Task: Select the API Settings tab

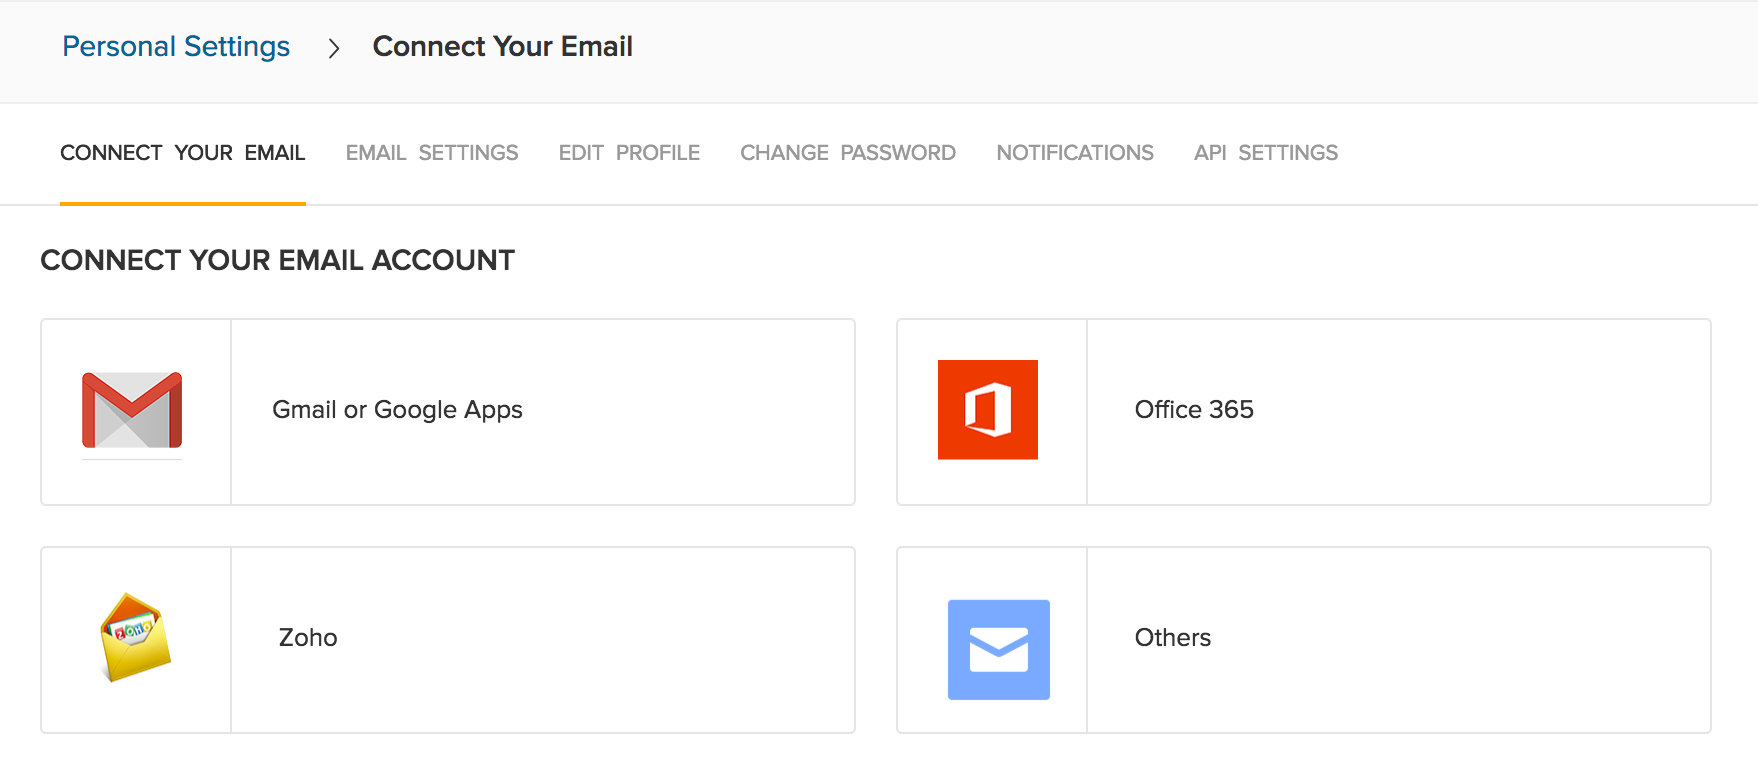Action: [1266, 153]
